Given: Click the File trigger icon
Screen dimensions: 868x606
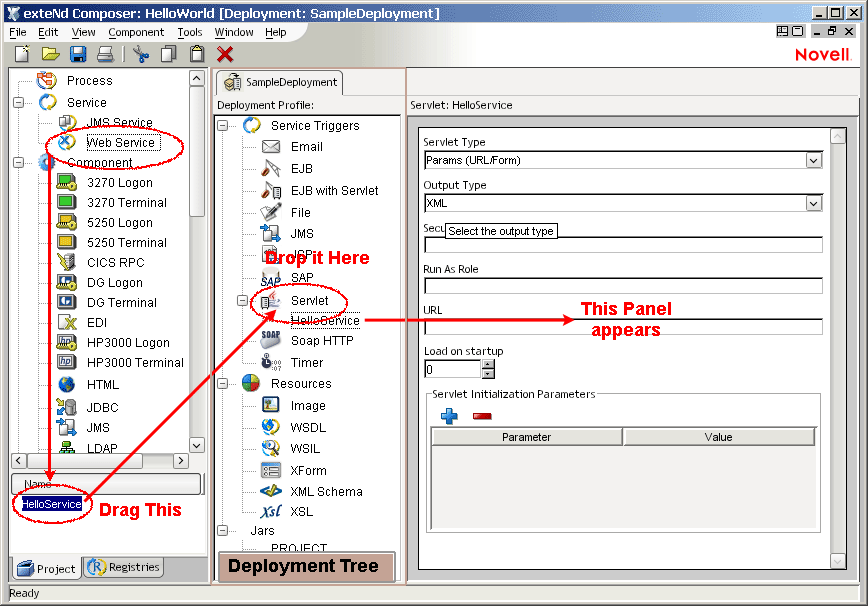Looking at the screenshot, I should pyautogui.click(x=271, y=213).
